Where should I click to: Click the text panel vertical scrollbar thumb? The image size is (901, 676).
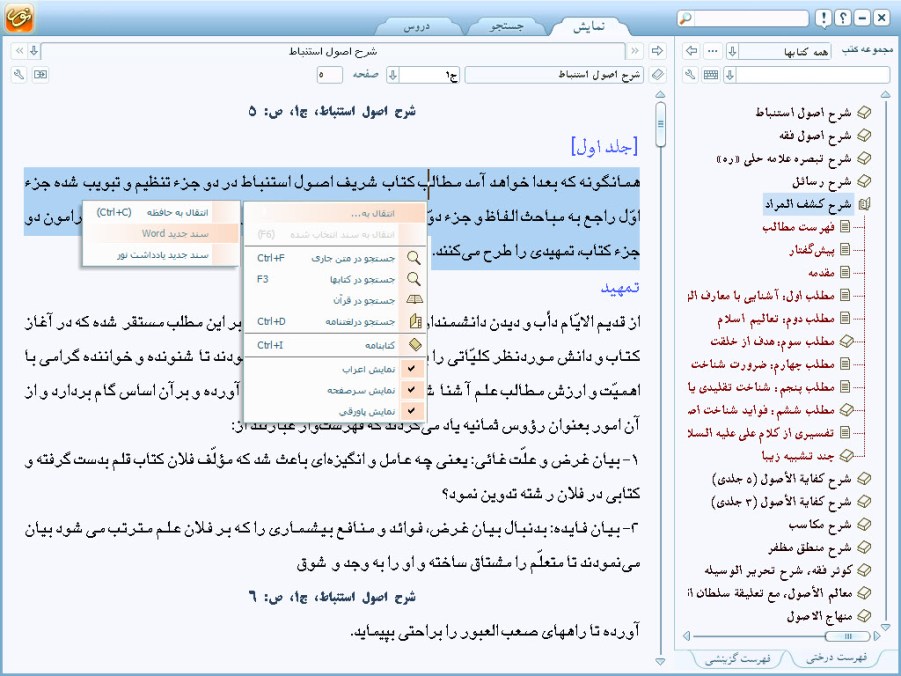point(660,123)
